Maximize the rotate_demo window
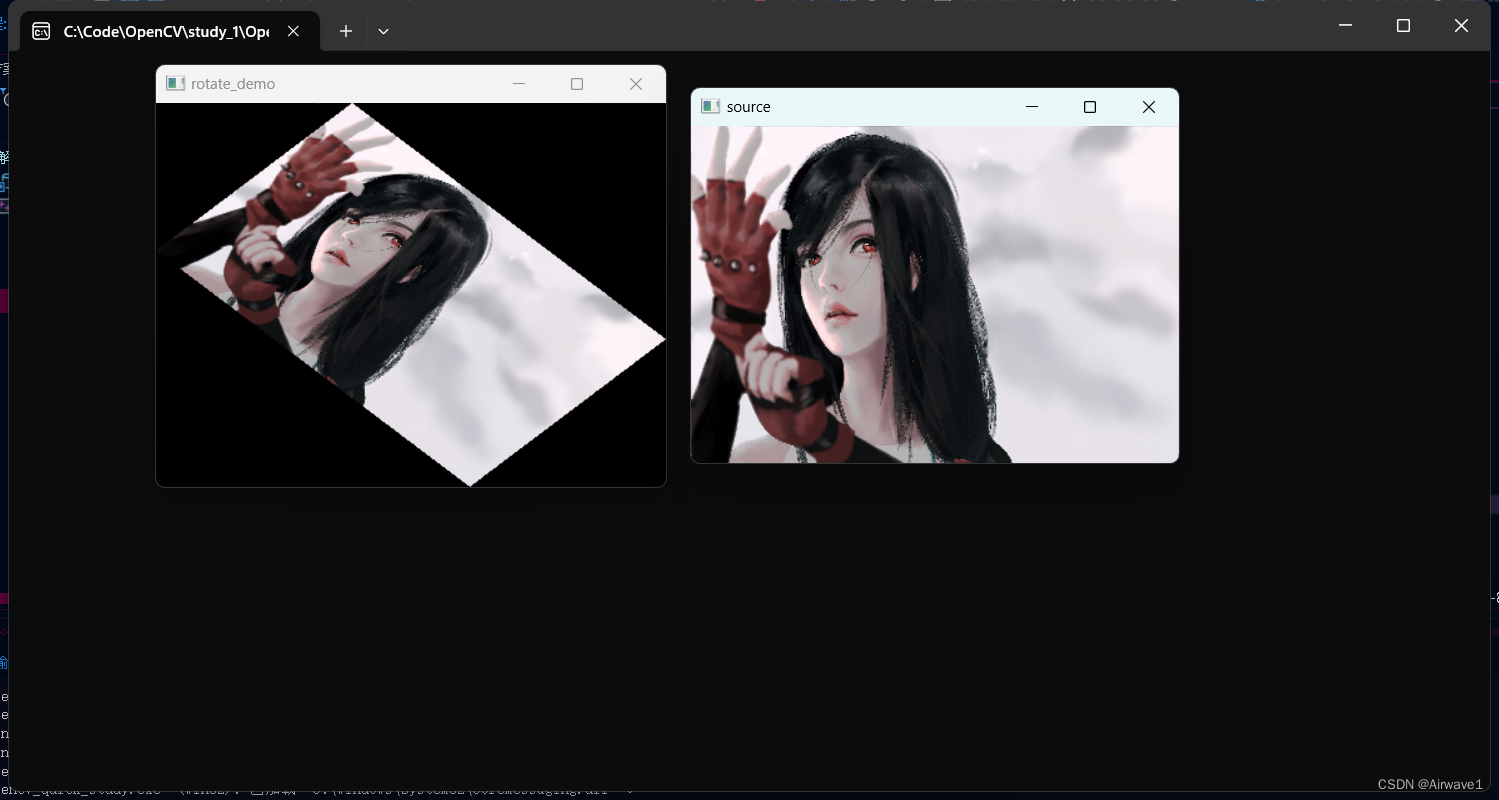 pos(577,84)
